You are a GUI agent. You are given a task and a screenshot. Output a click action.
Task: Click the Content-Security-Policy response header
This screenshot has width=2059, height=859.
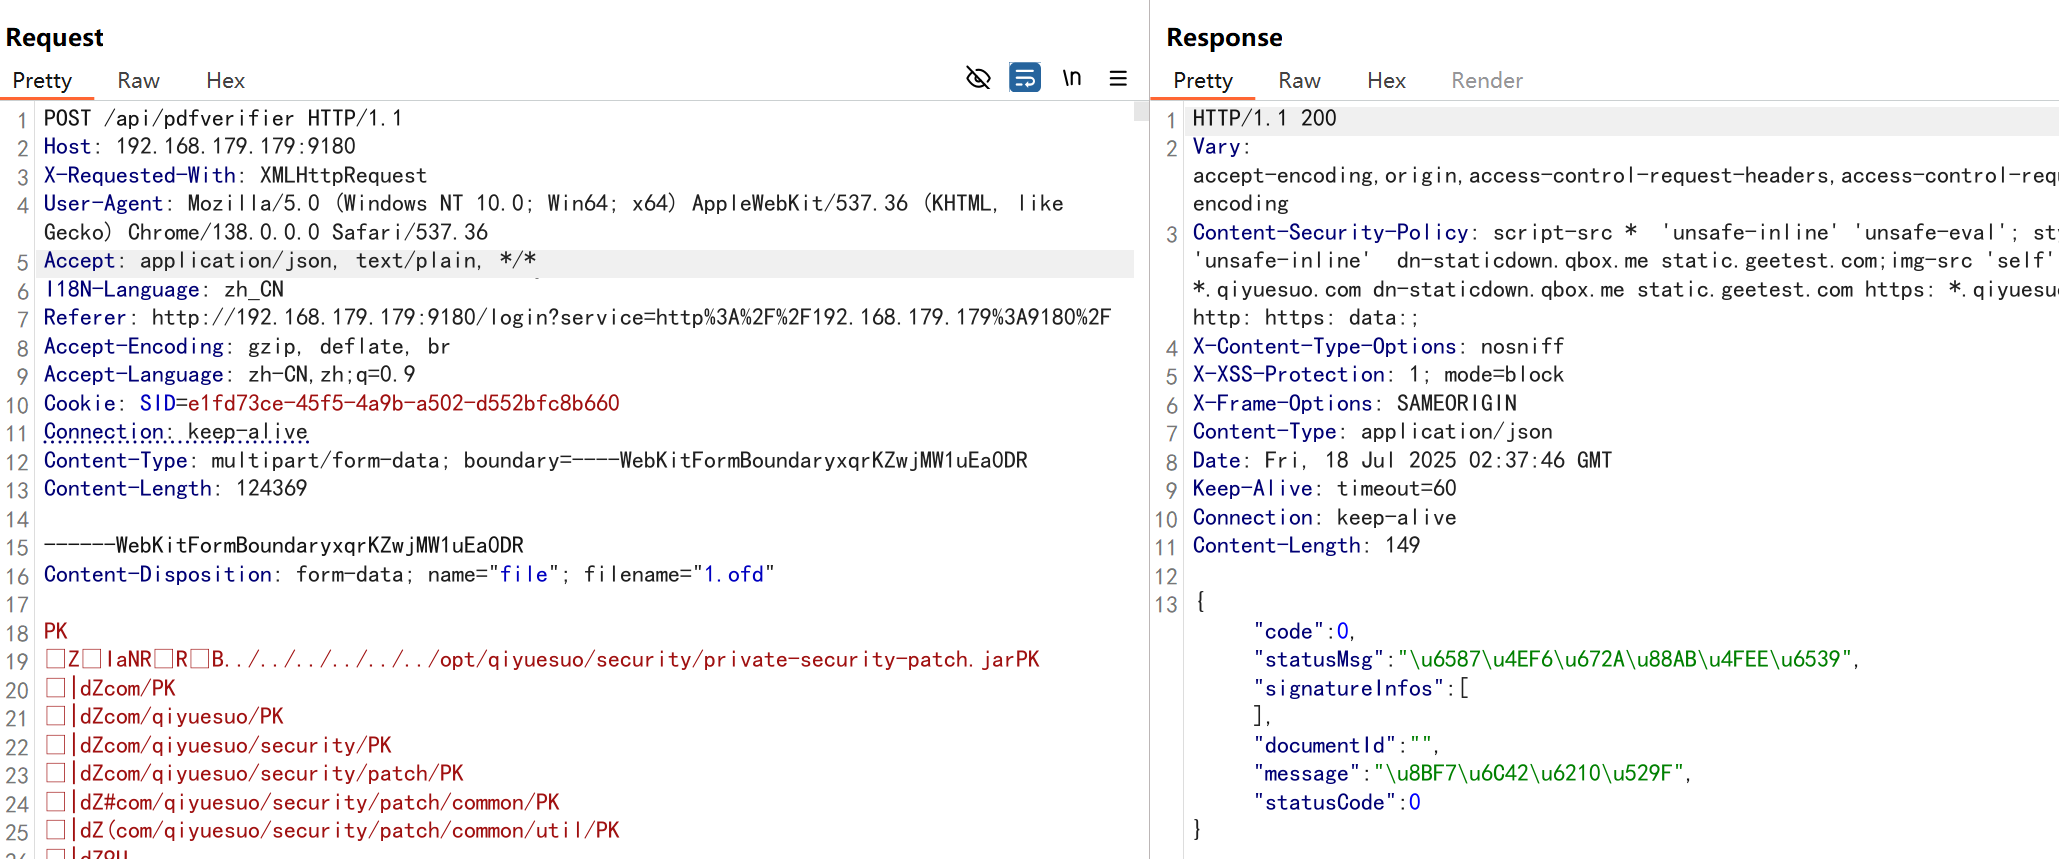click(x=1330, y=233)
